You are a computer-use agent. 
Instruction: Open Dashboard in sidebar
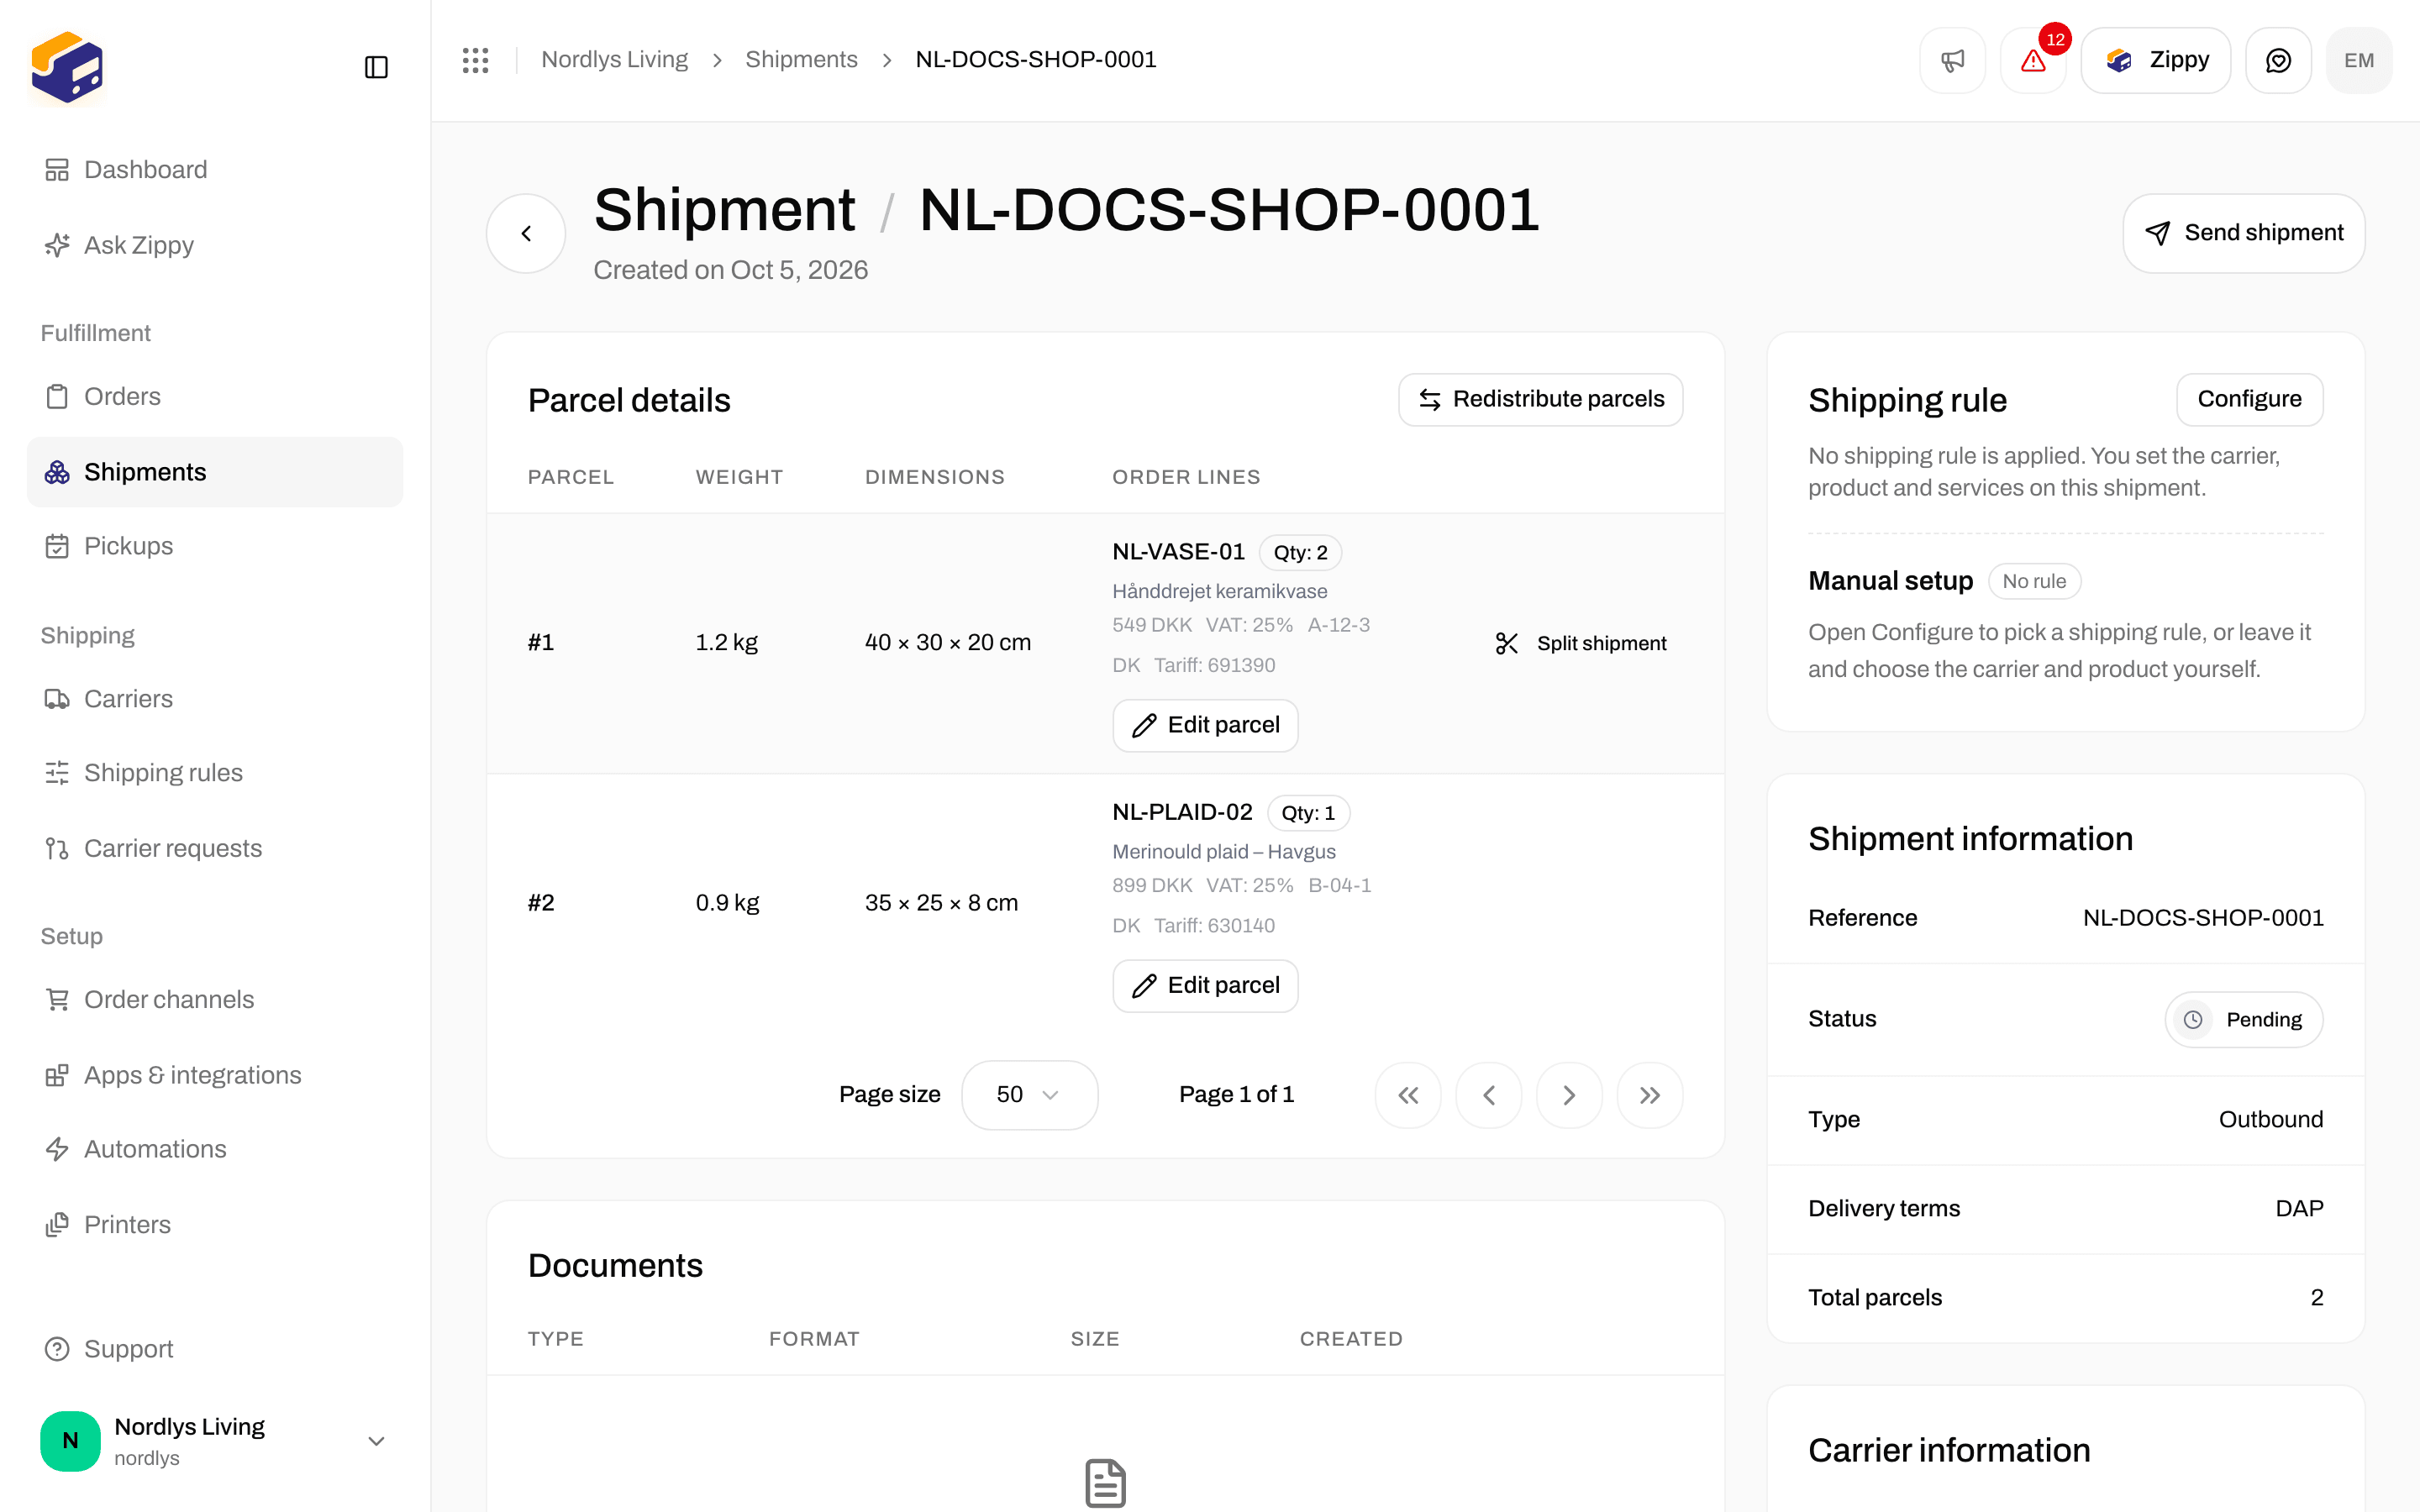[215, 170]
